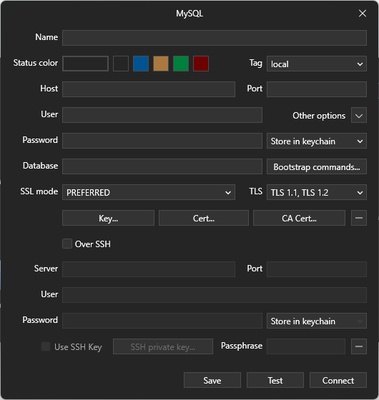This screenshot has height=400, width=379.
Task: Pick the tan status color swatch
Action: (x=161, y=63)
